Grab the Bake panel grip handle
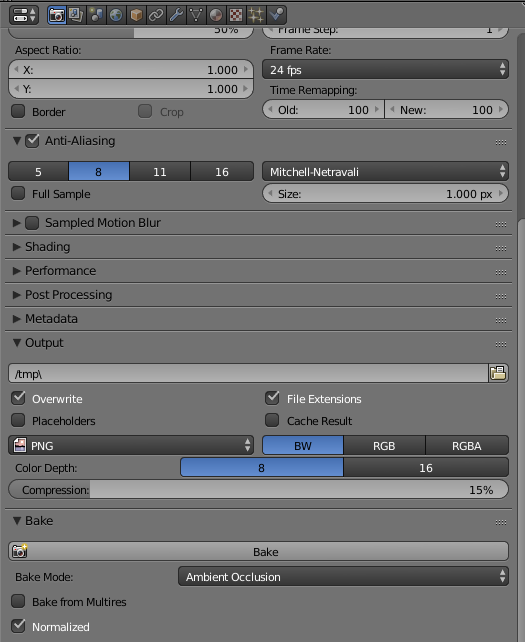Image resolution: width=525 pixels, height=642 pixels. point(501,522)
